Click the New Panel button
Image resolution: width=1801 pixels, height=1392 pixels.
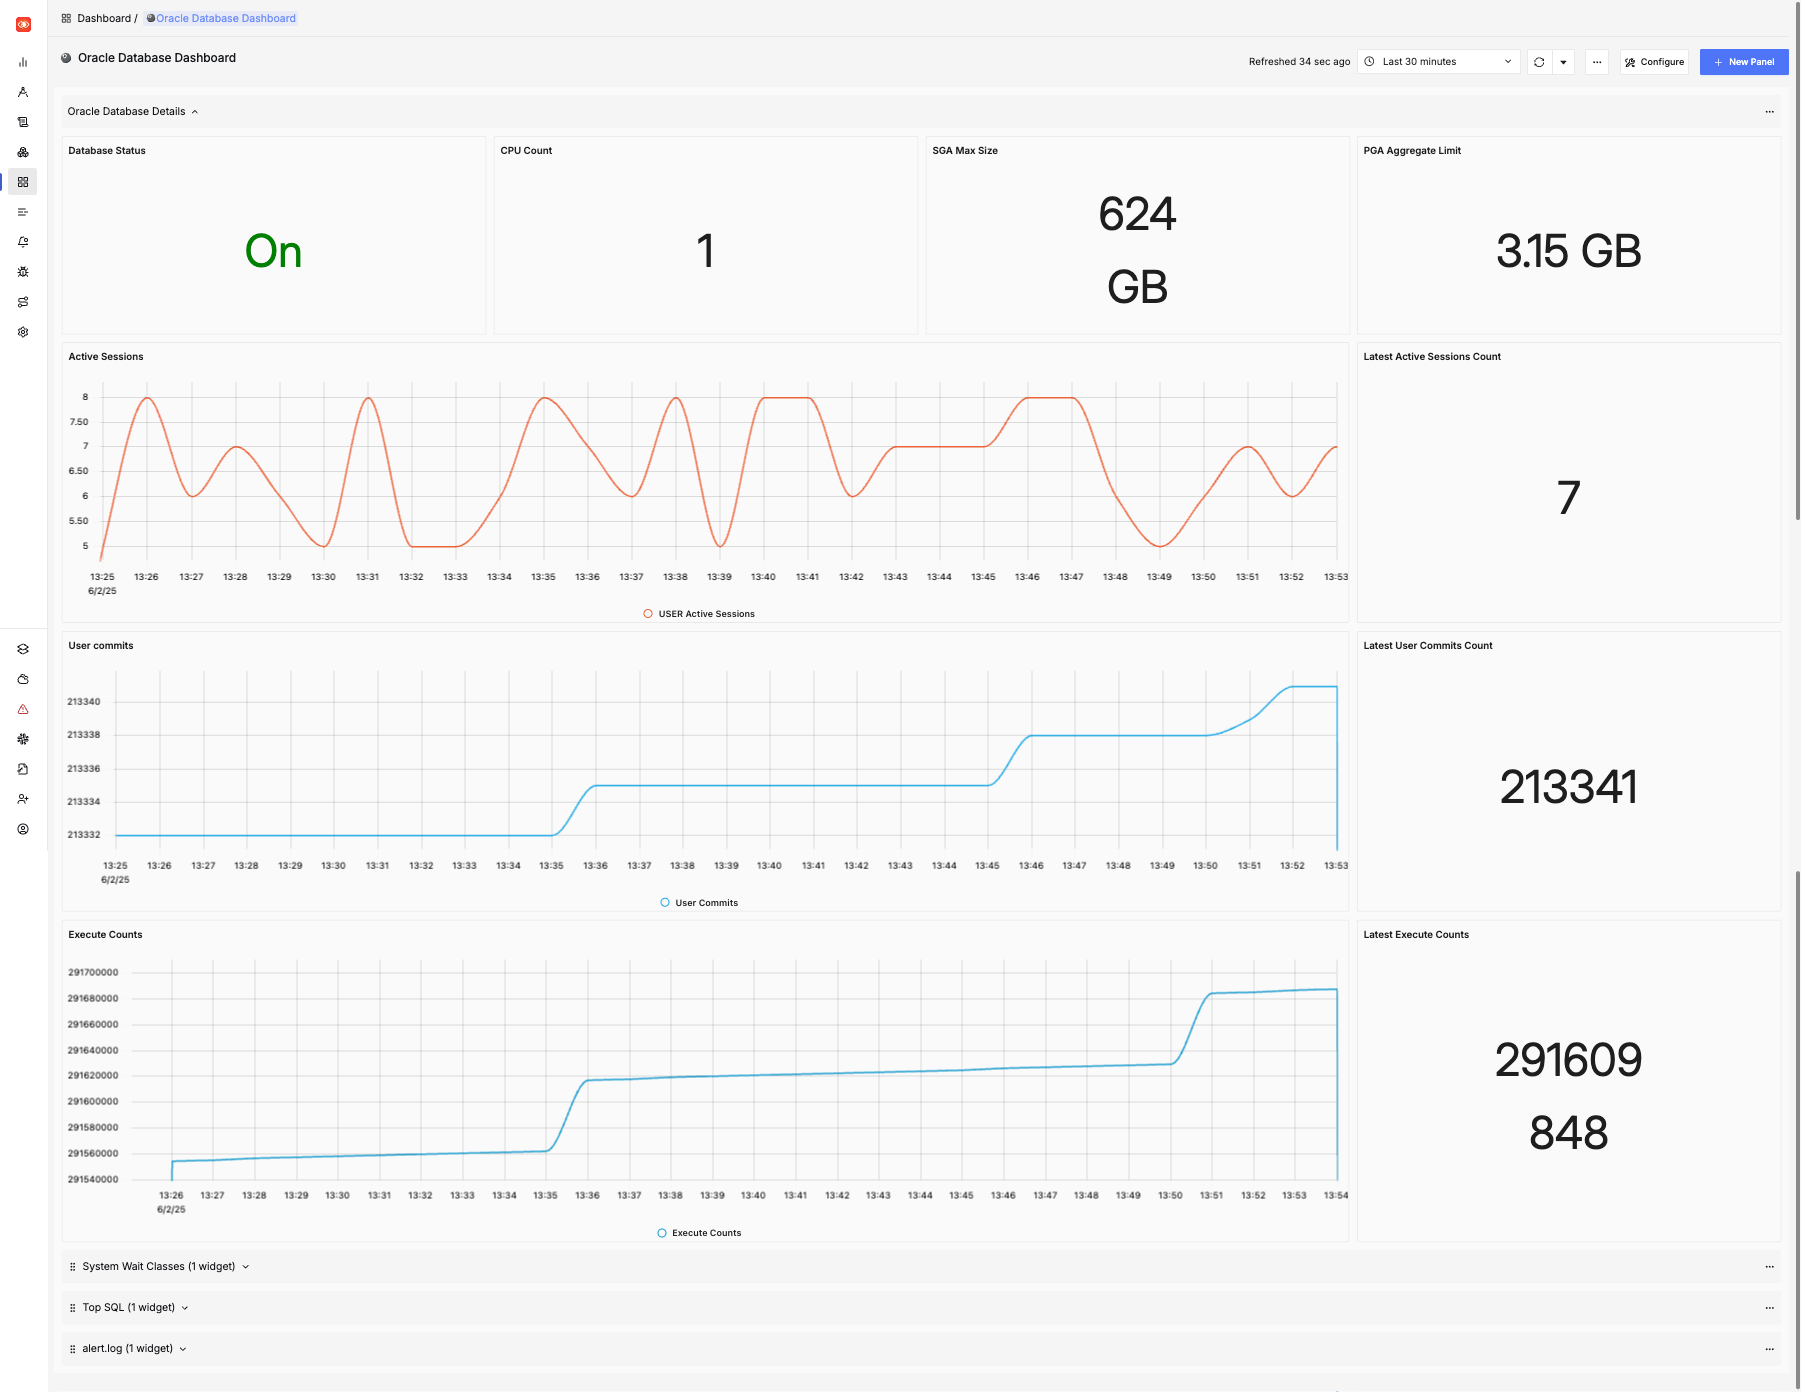point(1744,61)
